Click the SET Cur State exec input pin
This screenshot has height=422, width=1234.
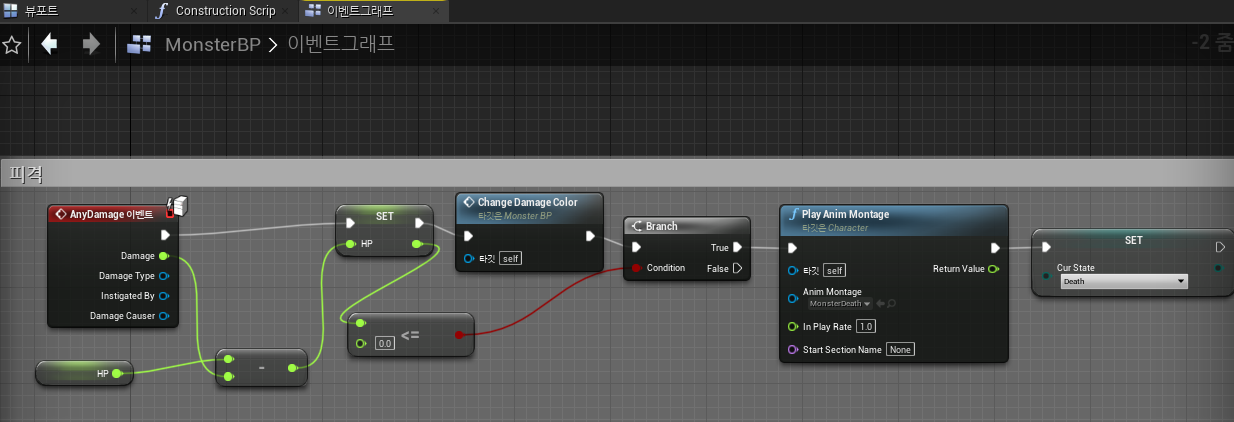[1046, 247]
